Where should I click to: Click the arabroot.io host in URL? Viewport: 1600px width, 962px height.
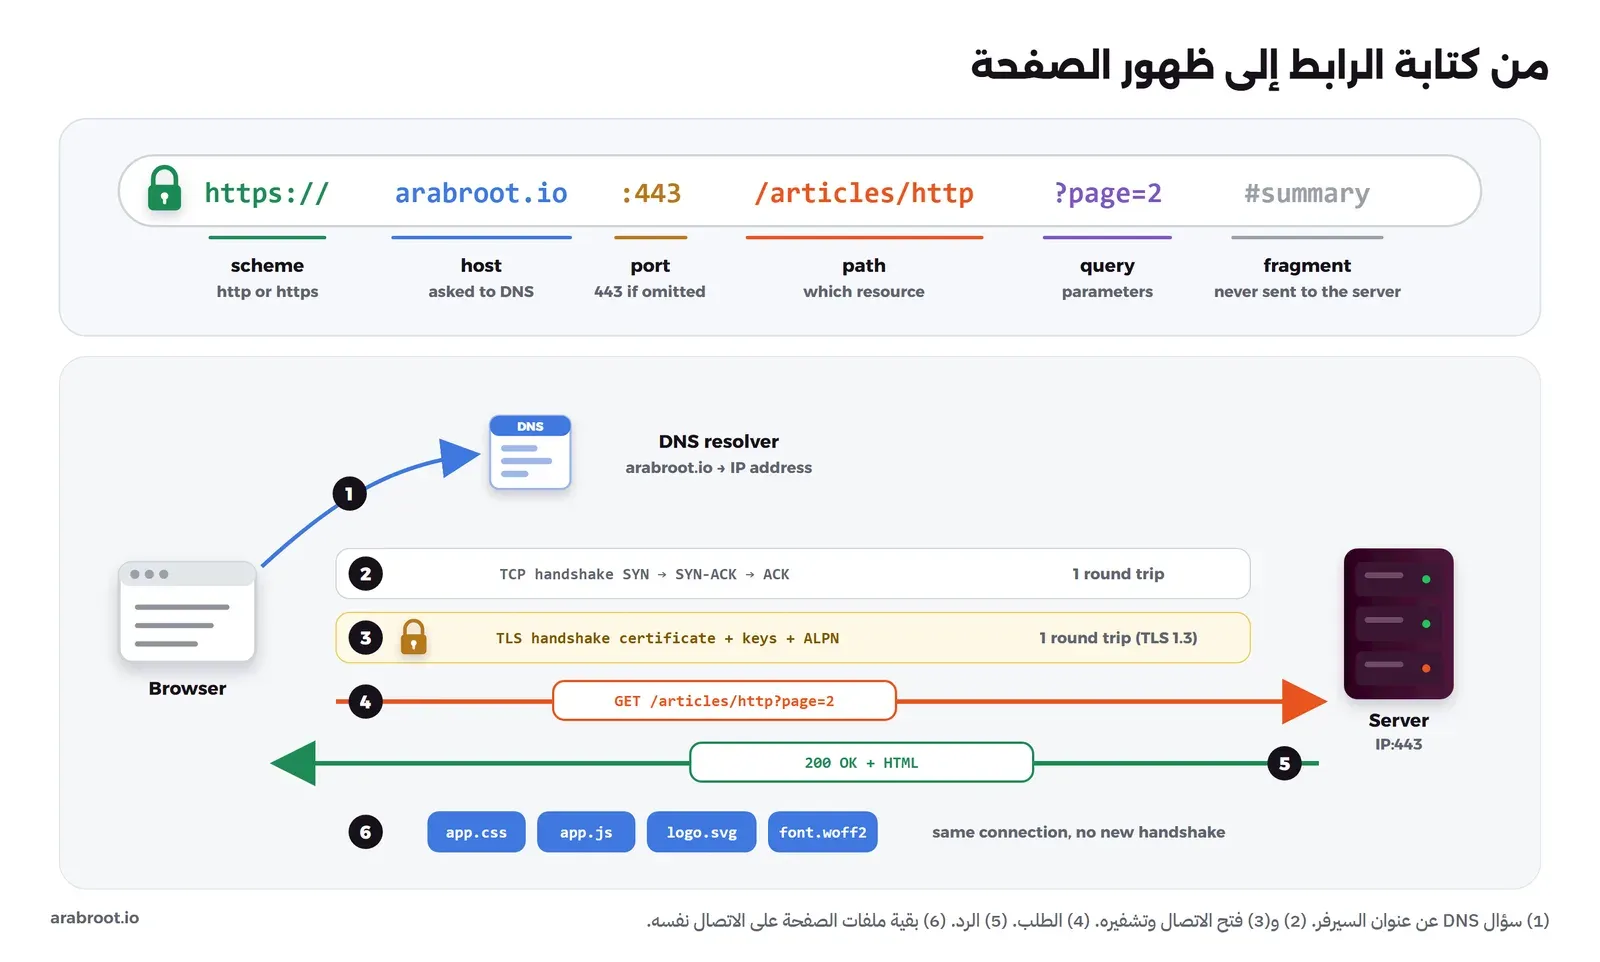coord(481,193)
